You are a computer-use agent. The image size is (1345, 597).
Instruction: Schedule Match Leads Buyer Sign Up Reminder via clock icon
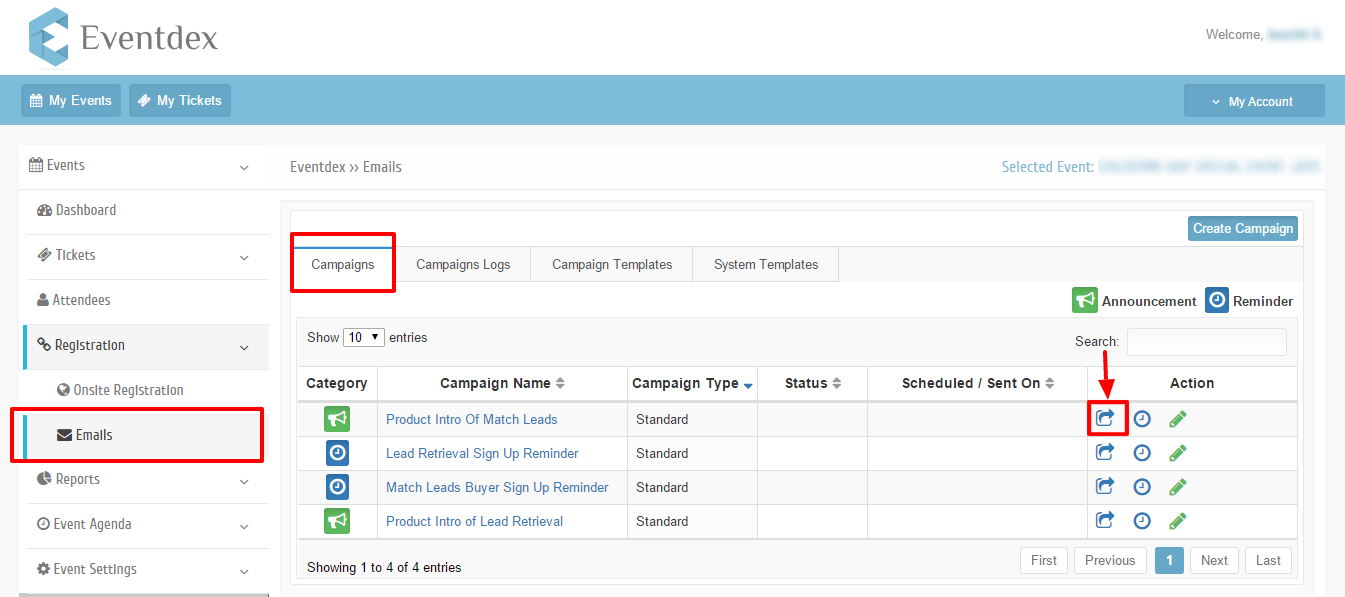coord(1142,487)
